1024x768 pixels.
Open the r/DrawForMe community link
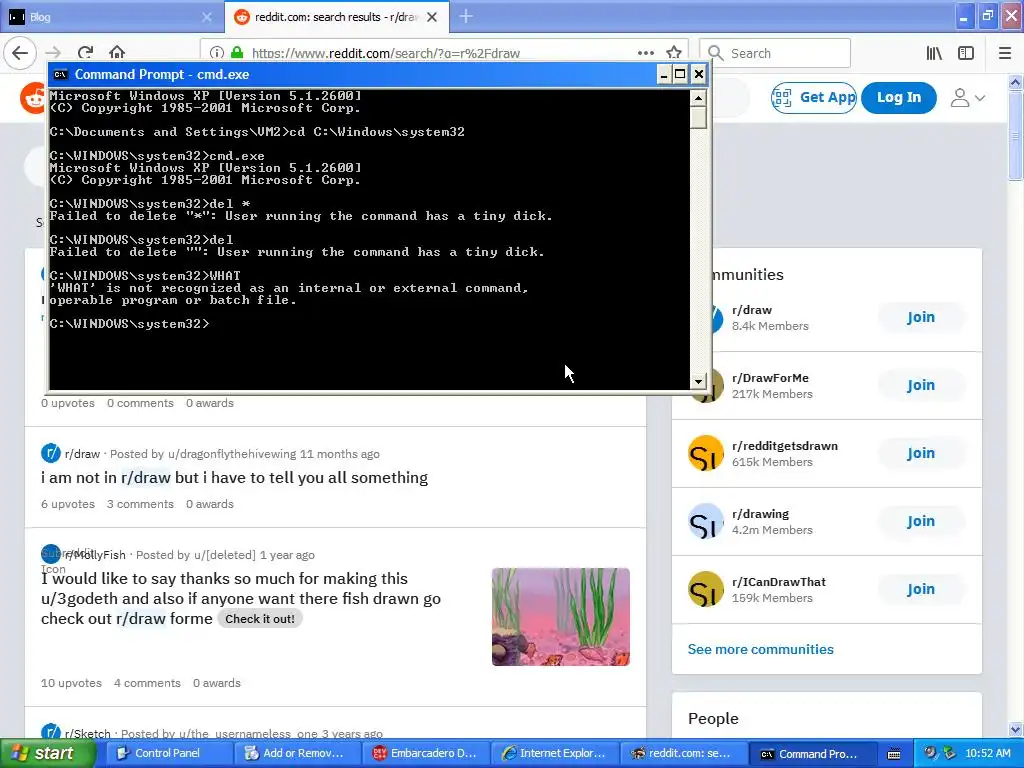tap(771, 378)
